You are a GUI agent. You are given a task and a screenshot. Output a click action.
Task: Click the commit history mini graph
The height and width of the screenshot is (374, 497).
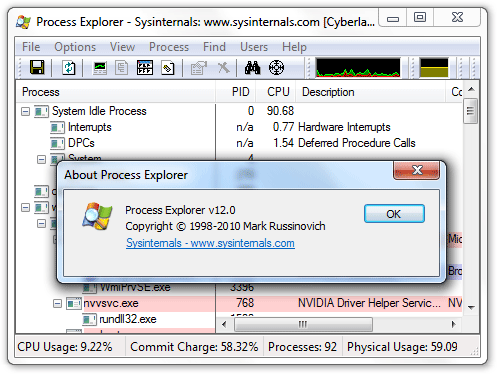pyautogui.click(x=434, y=68)
